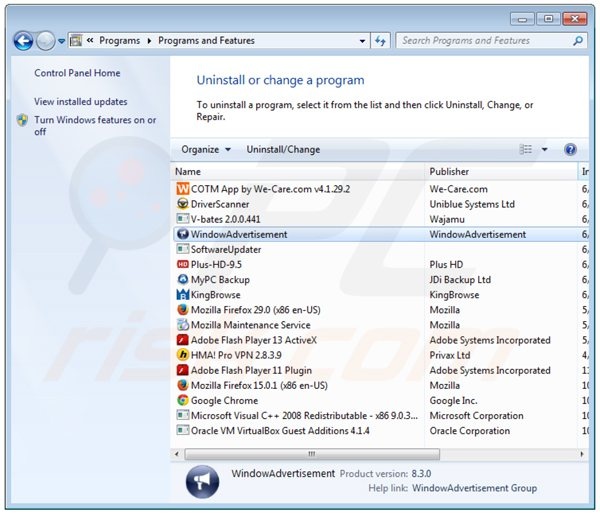Click the SoftwareUpdater program icon

(x=183, y=249)
